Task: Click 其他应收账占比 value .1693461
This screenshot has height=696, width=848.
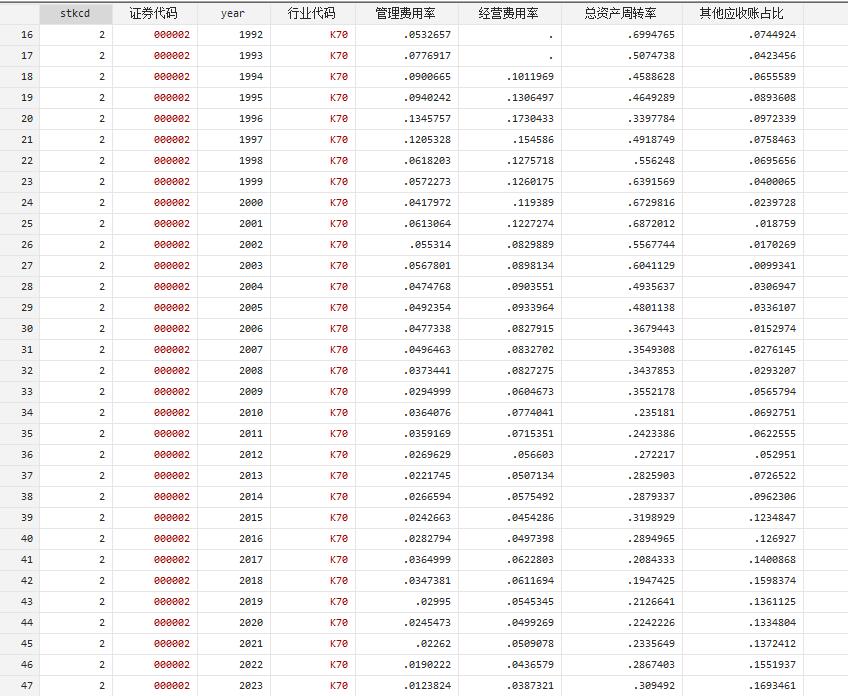Action: click(772, 685)
